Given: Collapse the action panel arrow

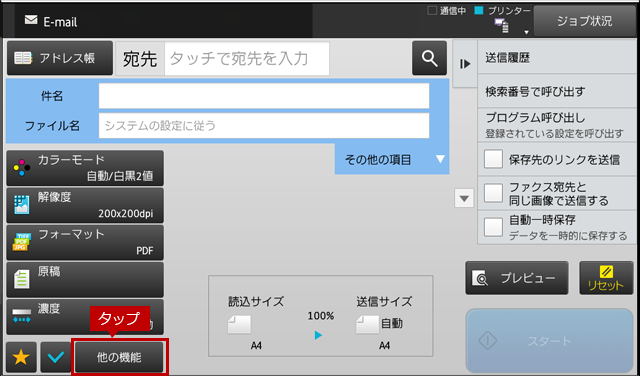Looking at the screenshot, I should coord(465,64).
